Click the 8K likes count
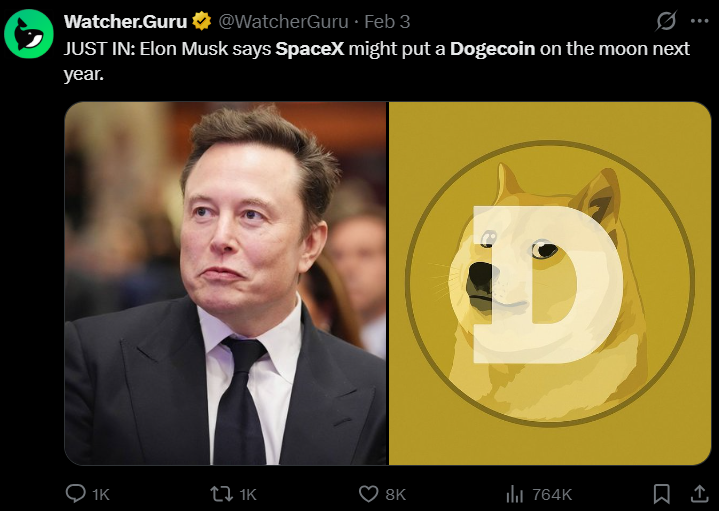The height and width of the screenshot is (511, 719). click(x=396, y=494)
